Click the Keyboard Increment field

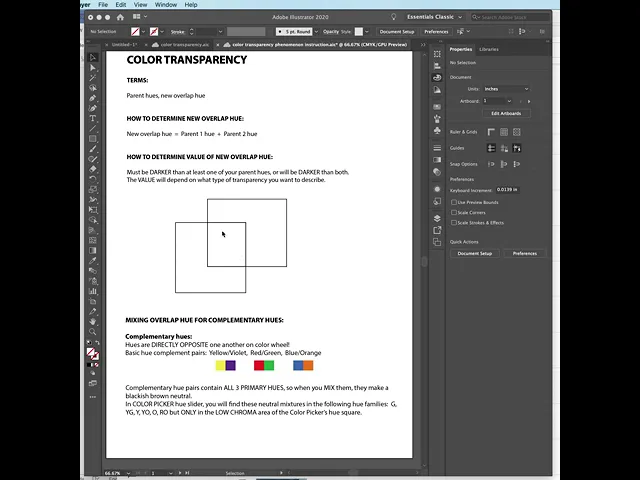pyautogui.click(x=507, y=190)
